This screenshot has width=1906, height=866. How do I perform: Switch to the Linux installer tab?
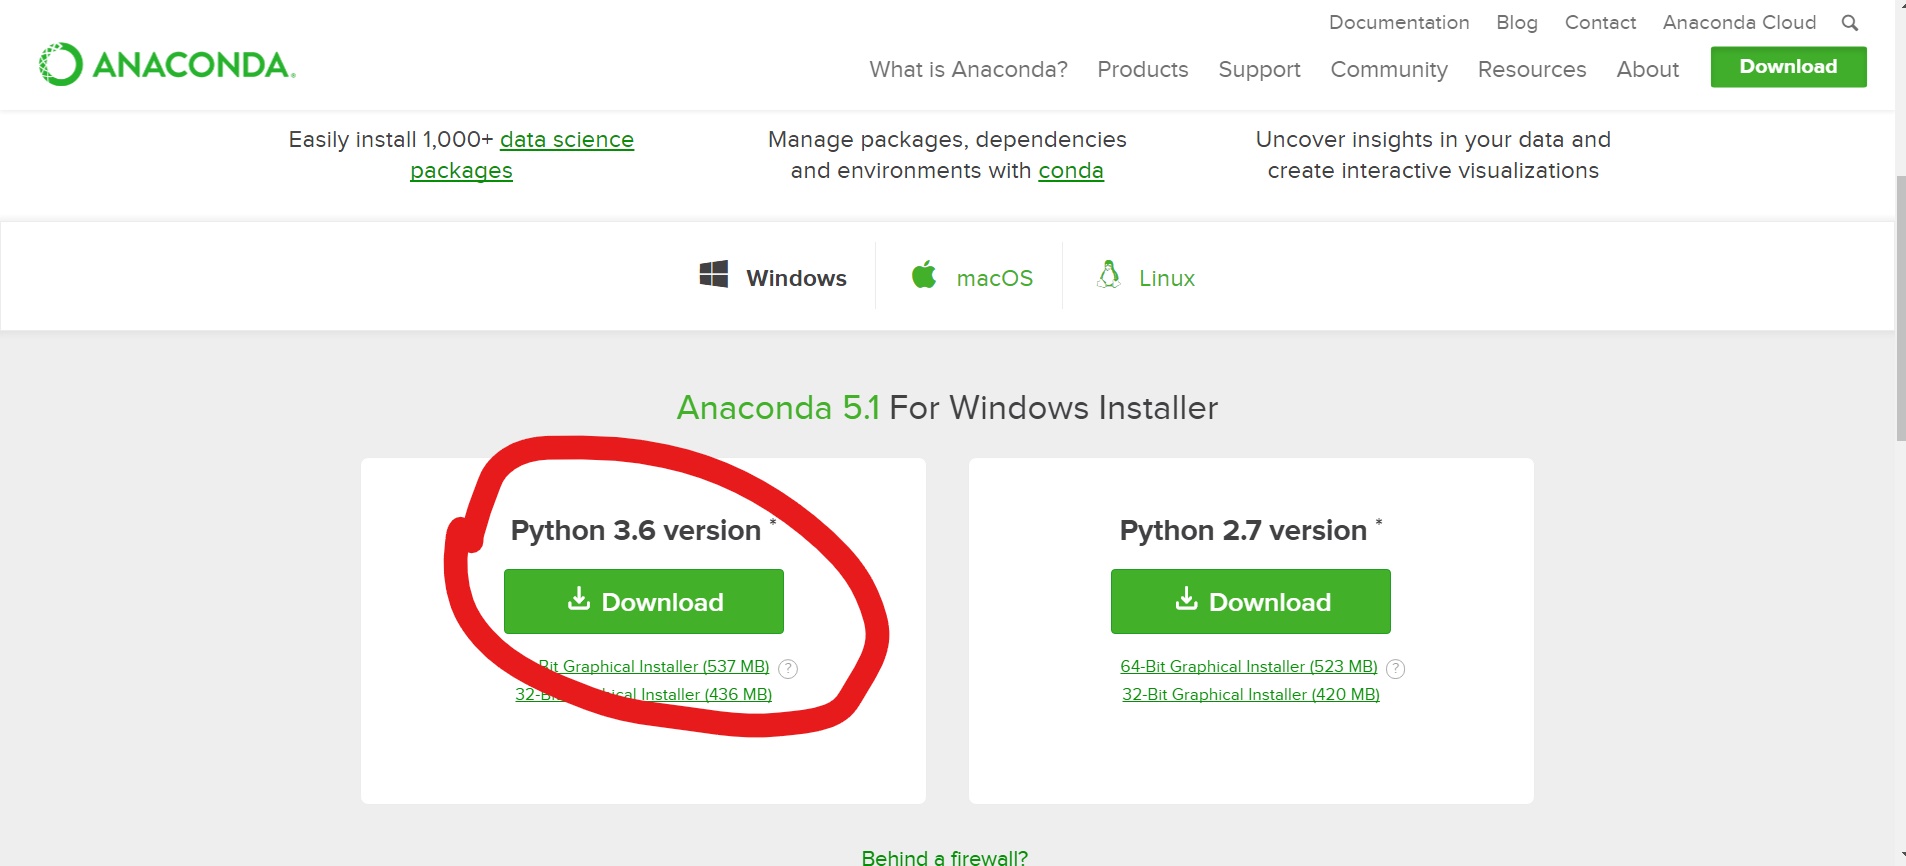pyautogui.click(x=1166, y=278)
